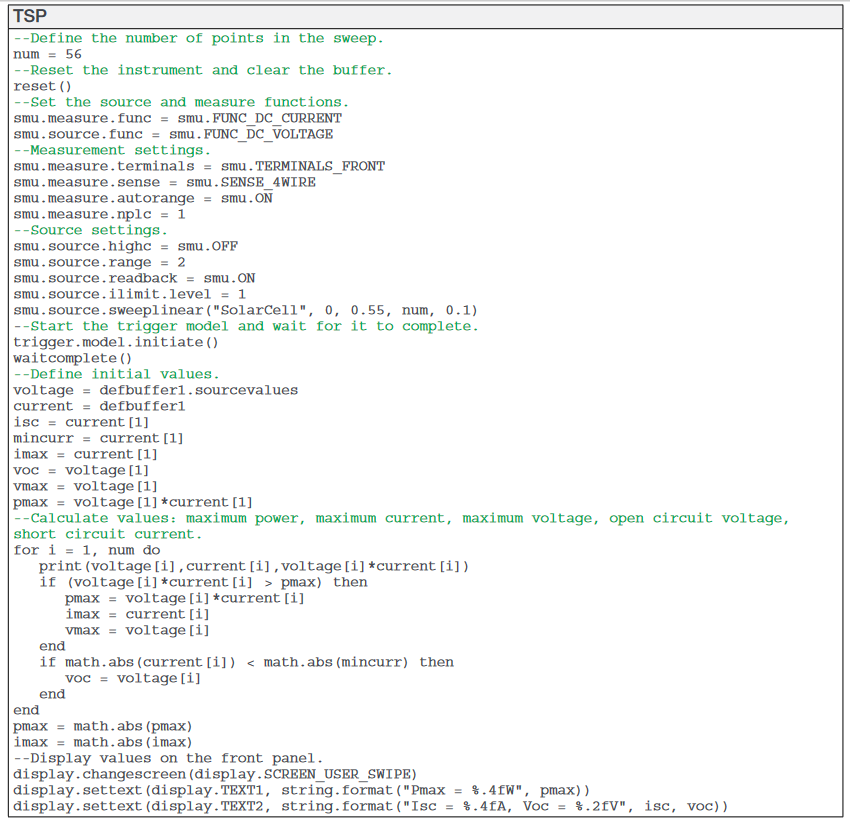This screenshot has width=850, height=823.
Task: Click the comment 'Display values on the front panel.'
Action: pos(168,758)
